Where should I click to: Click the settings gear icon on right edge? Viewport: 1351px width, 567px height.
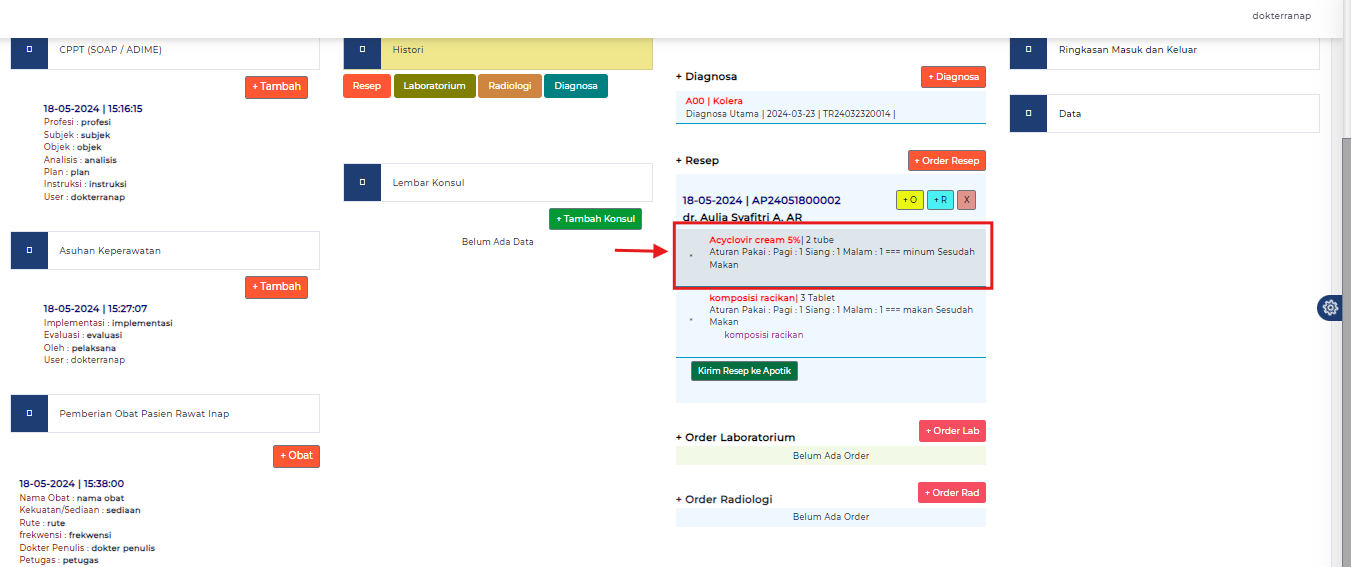(x=1330, y=308)
